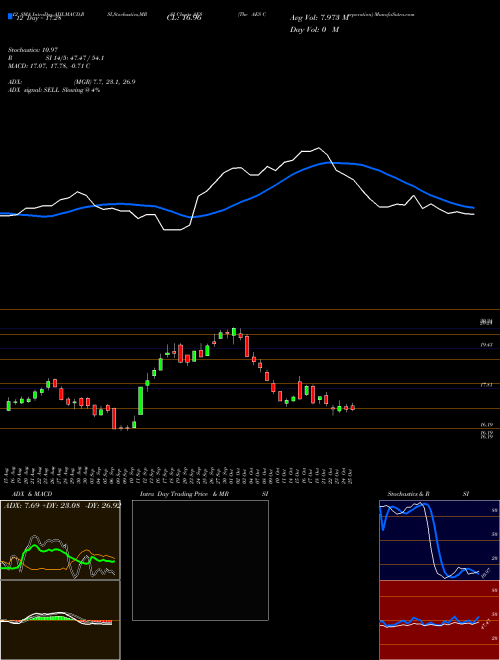Click the tall green candle after the September low
This screenshot has width=500, height=660.
pos(141,401)
